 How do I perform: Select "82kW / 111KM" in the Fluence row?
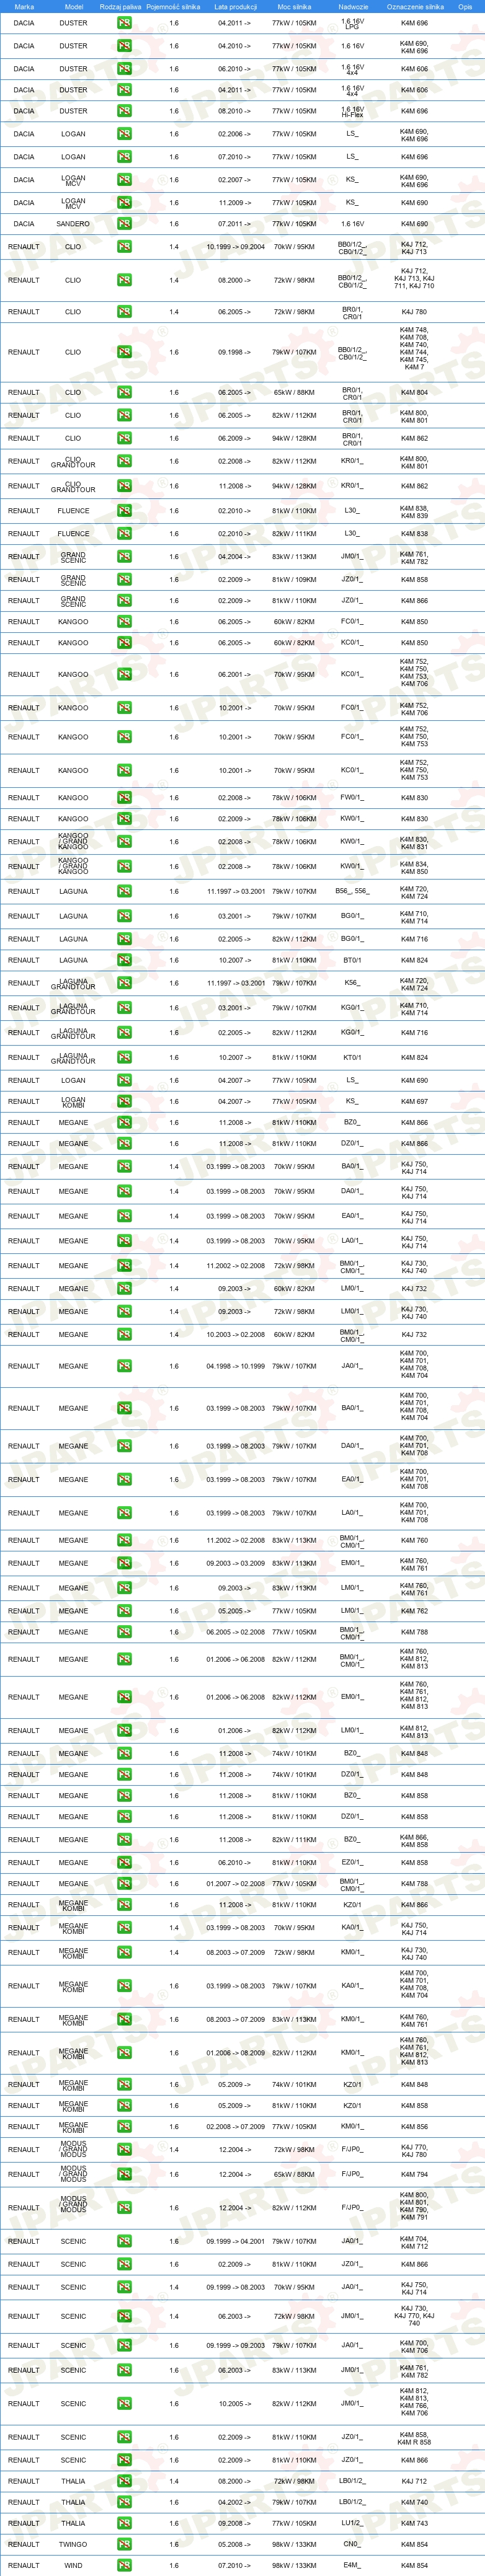pos(294,534)
